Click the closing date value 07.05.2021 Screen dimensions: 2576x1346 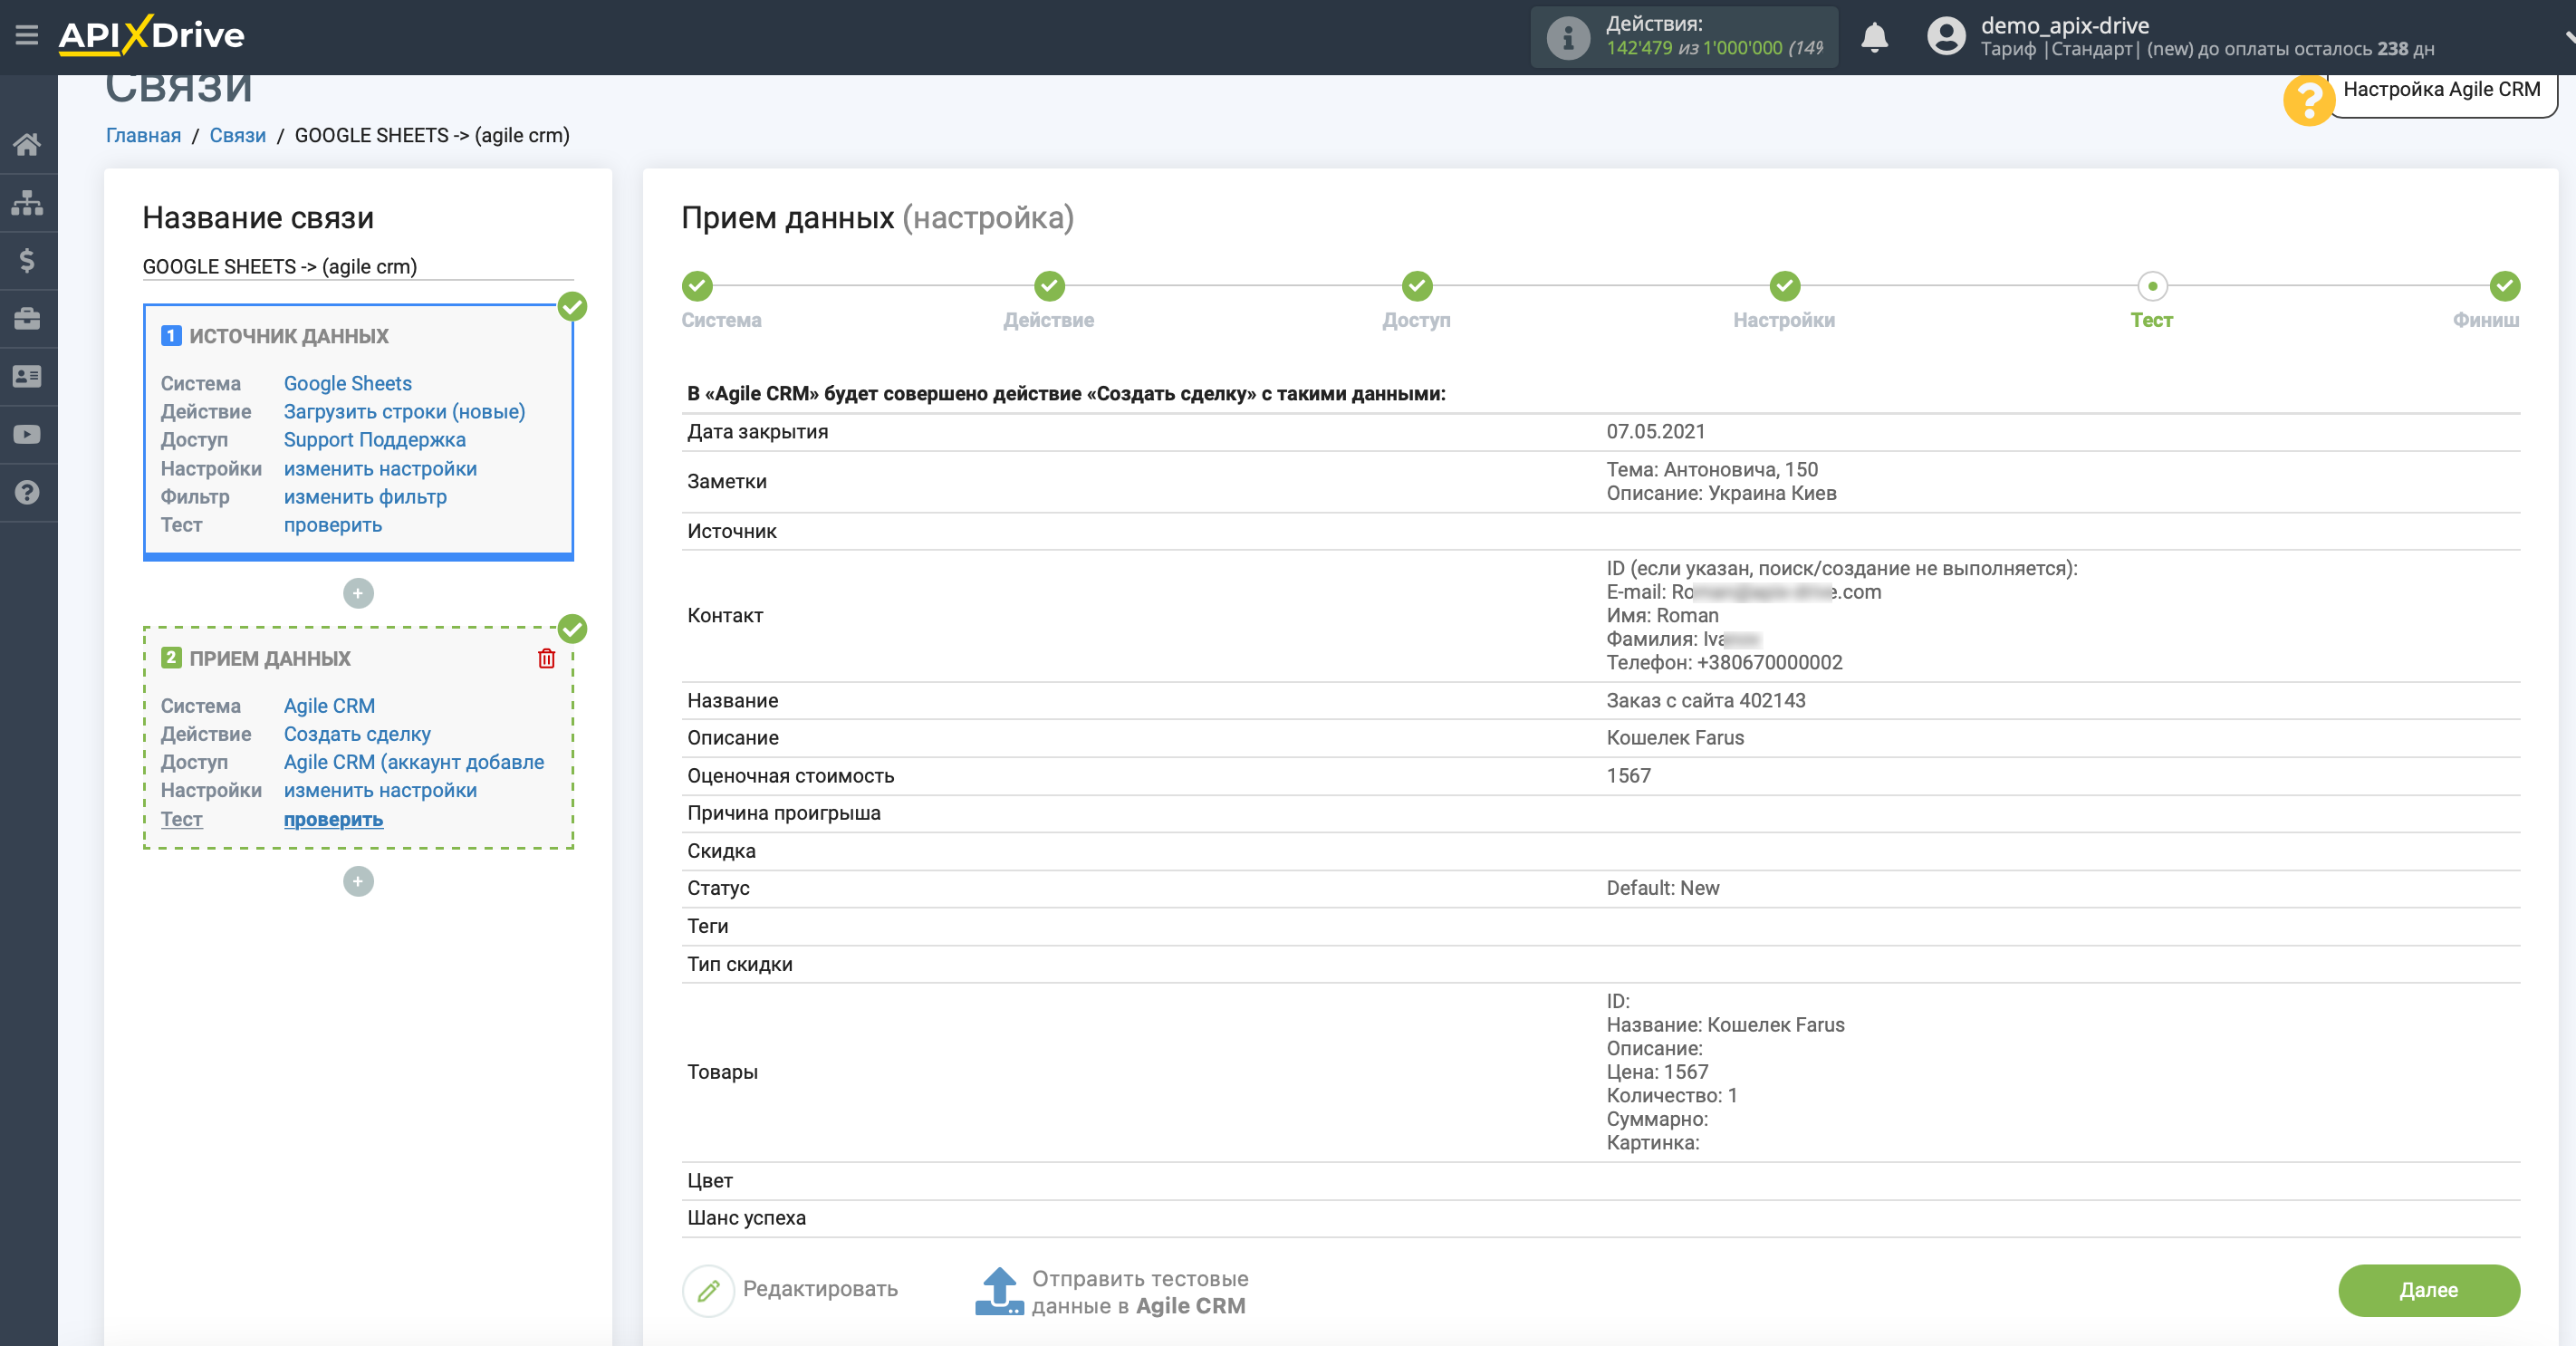(1655, 432)
